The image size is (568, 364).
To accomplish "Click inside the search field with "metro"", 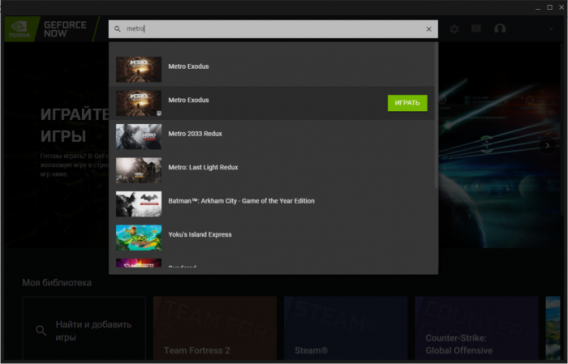I will point(273,29).
